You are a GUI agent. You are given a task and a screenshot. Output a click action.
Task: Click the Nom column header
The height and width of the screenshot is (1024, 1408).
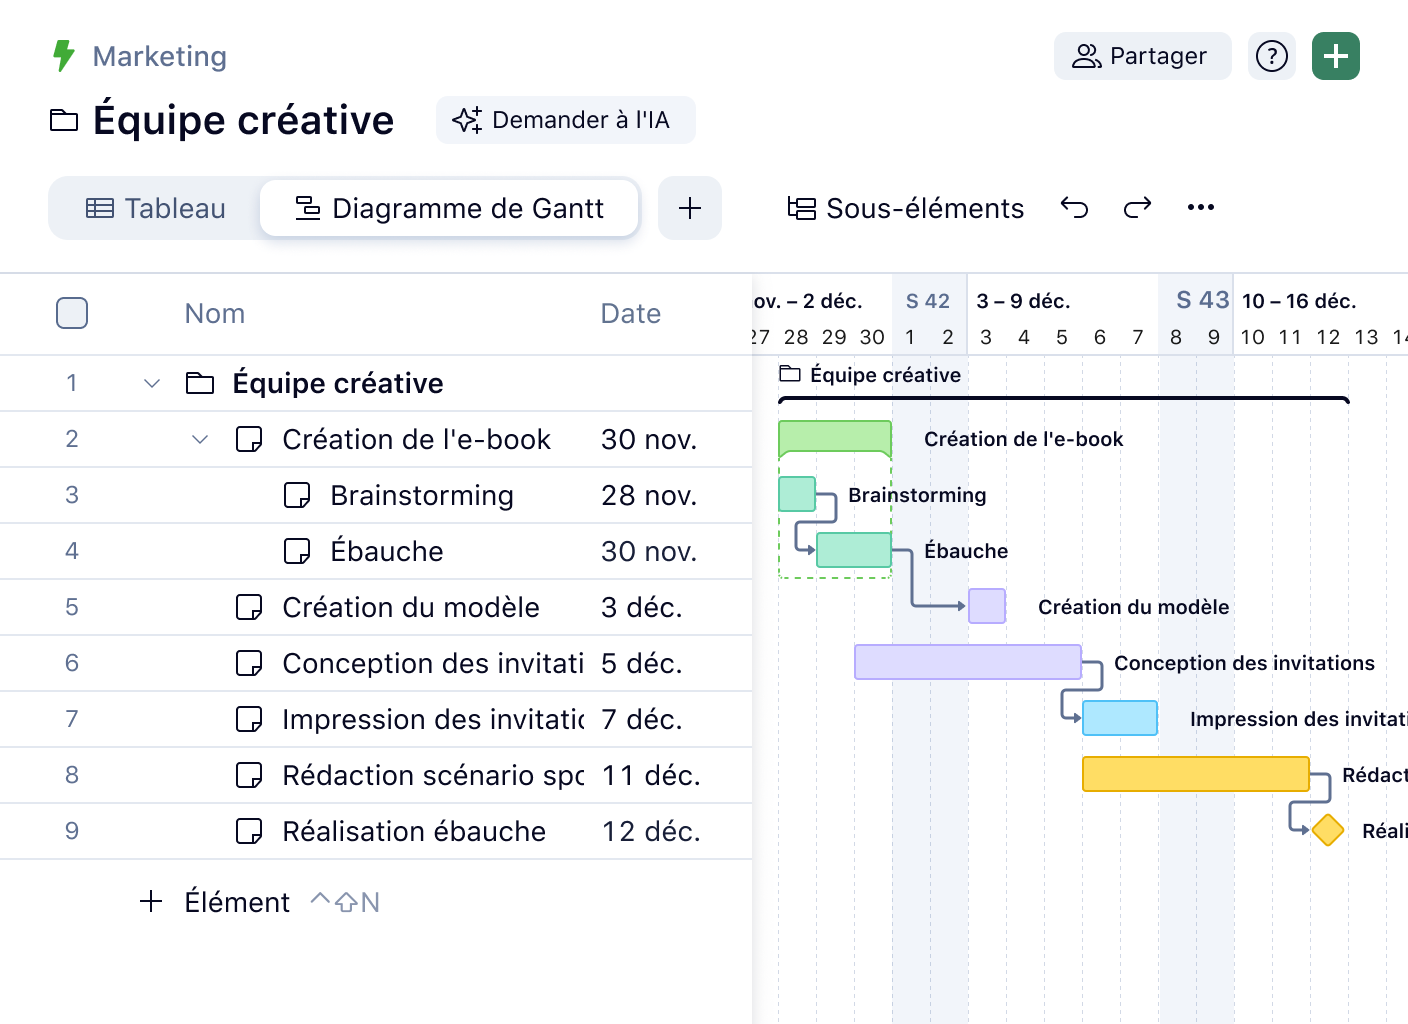(x=215, y=314)
